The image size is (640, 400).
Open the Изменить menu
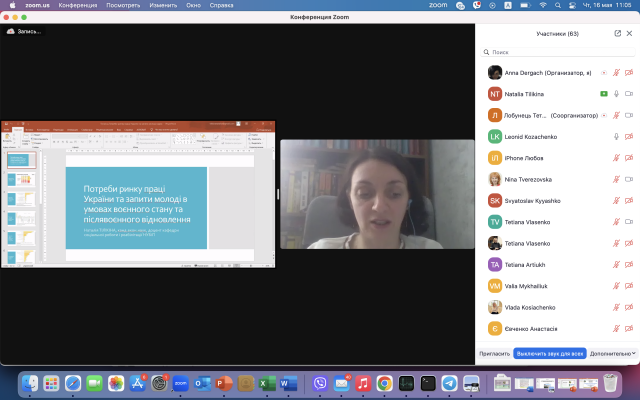coord(163,5)
